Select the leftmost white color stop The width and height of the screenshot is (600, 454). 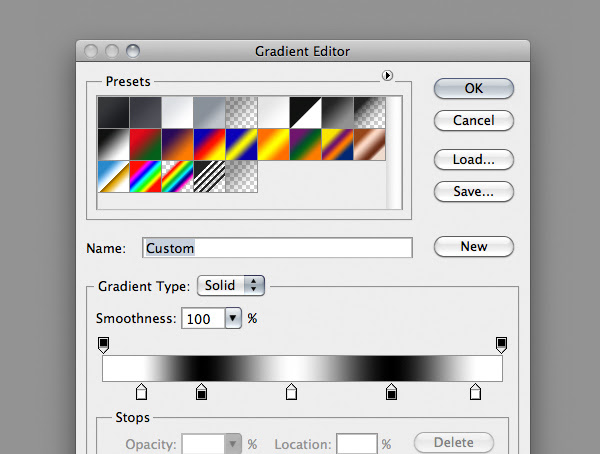click(142, 392)
